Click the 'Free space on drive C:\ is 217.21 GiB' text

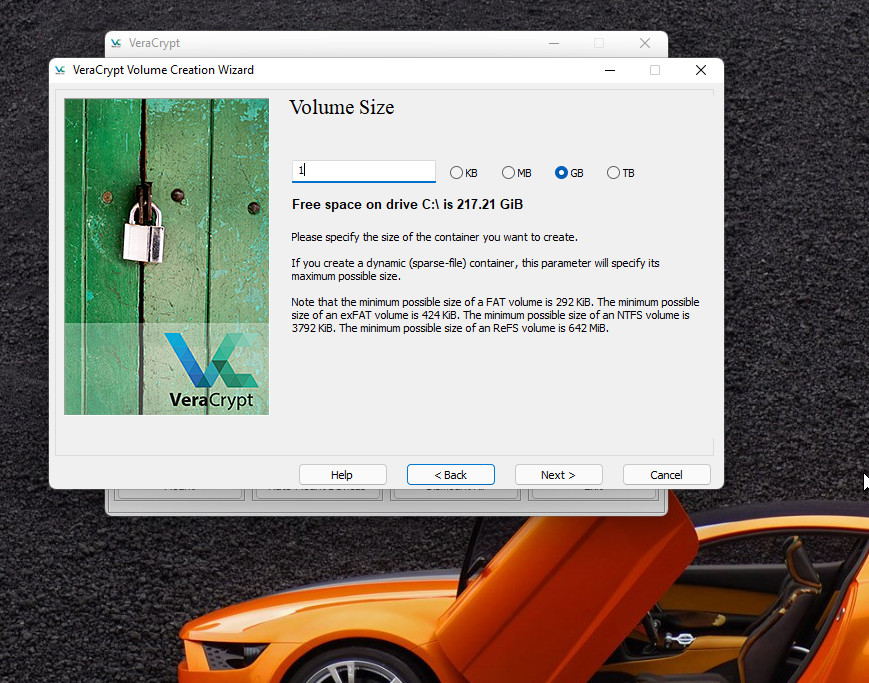[x=407, y=205]
